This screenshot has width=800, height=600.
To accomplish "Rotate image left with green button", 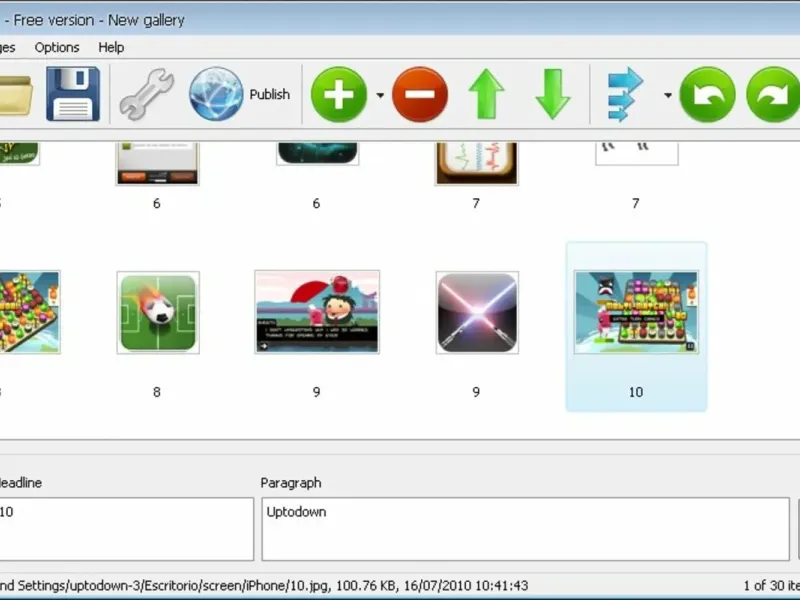I will 707,94.
